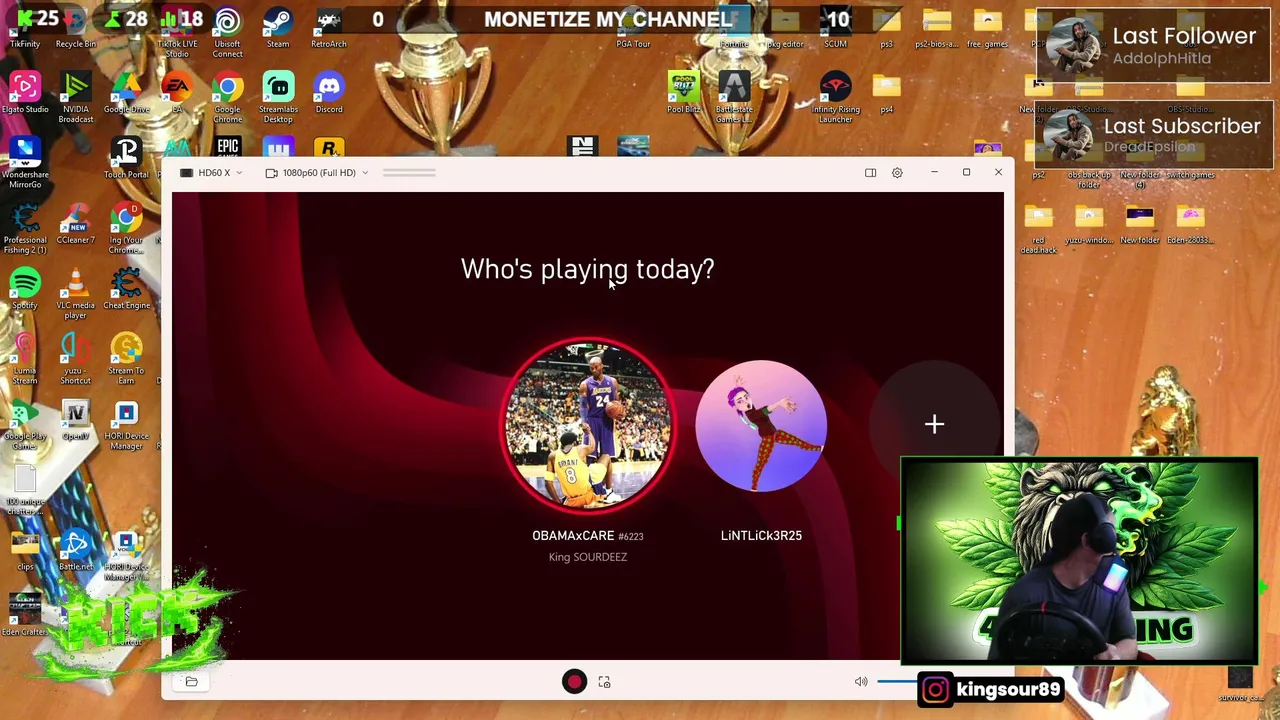This screenshot has height=720, width=1280.
Task: Open the yuzu-windo... desktop folder
Action: click(x=1089, y=224)
